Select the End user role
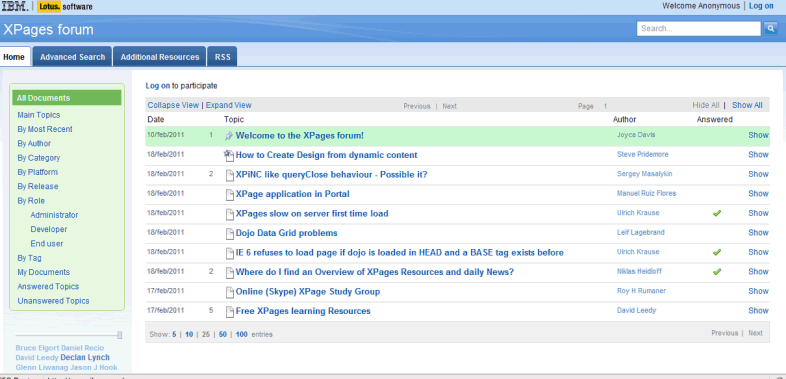The height and width of the screenshot is (379, 786). (x=47, y=244)
